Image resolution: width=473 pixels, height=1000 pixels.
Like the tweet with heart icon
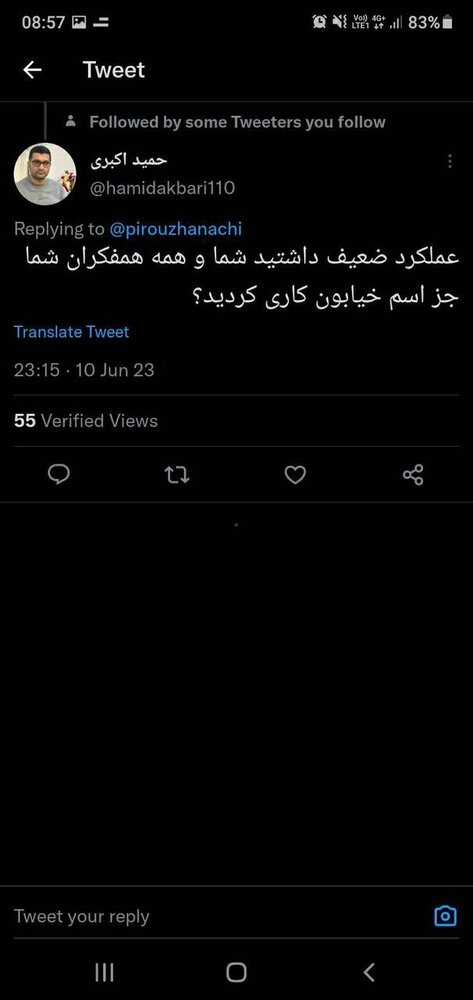click(x=295, y=474)
